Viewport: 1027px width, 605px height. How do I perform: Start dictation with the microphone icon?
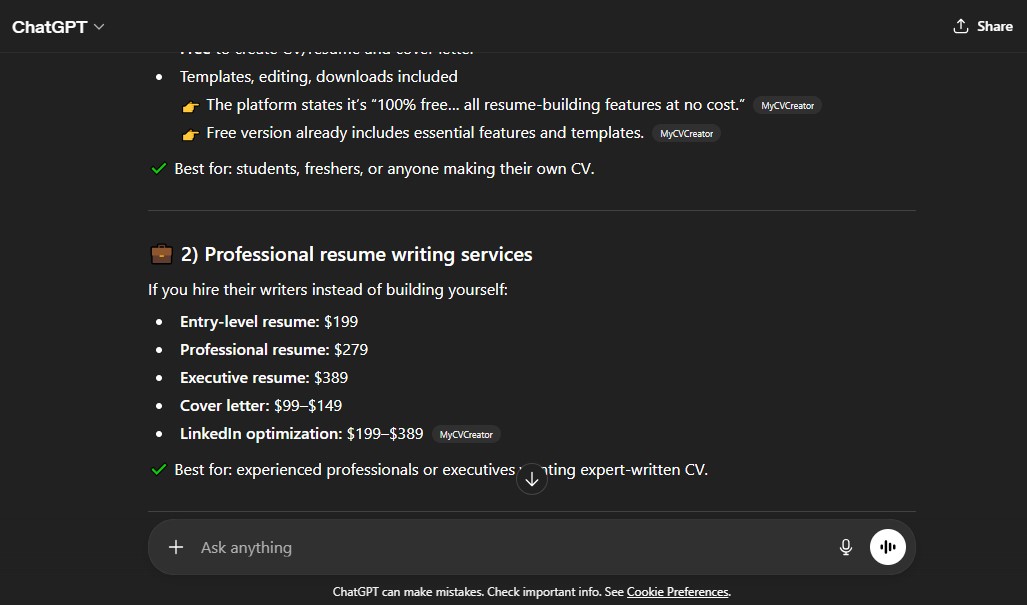(x=846, y=547)
